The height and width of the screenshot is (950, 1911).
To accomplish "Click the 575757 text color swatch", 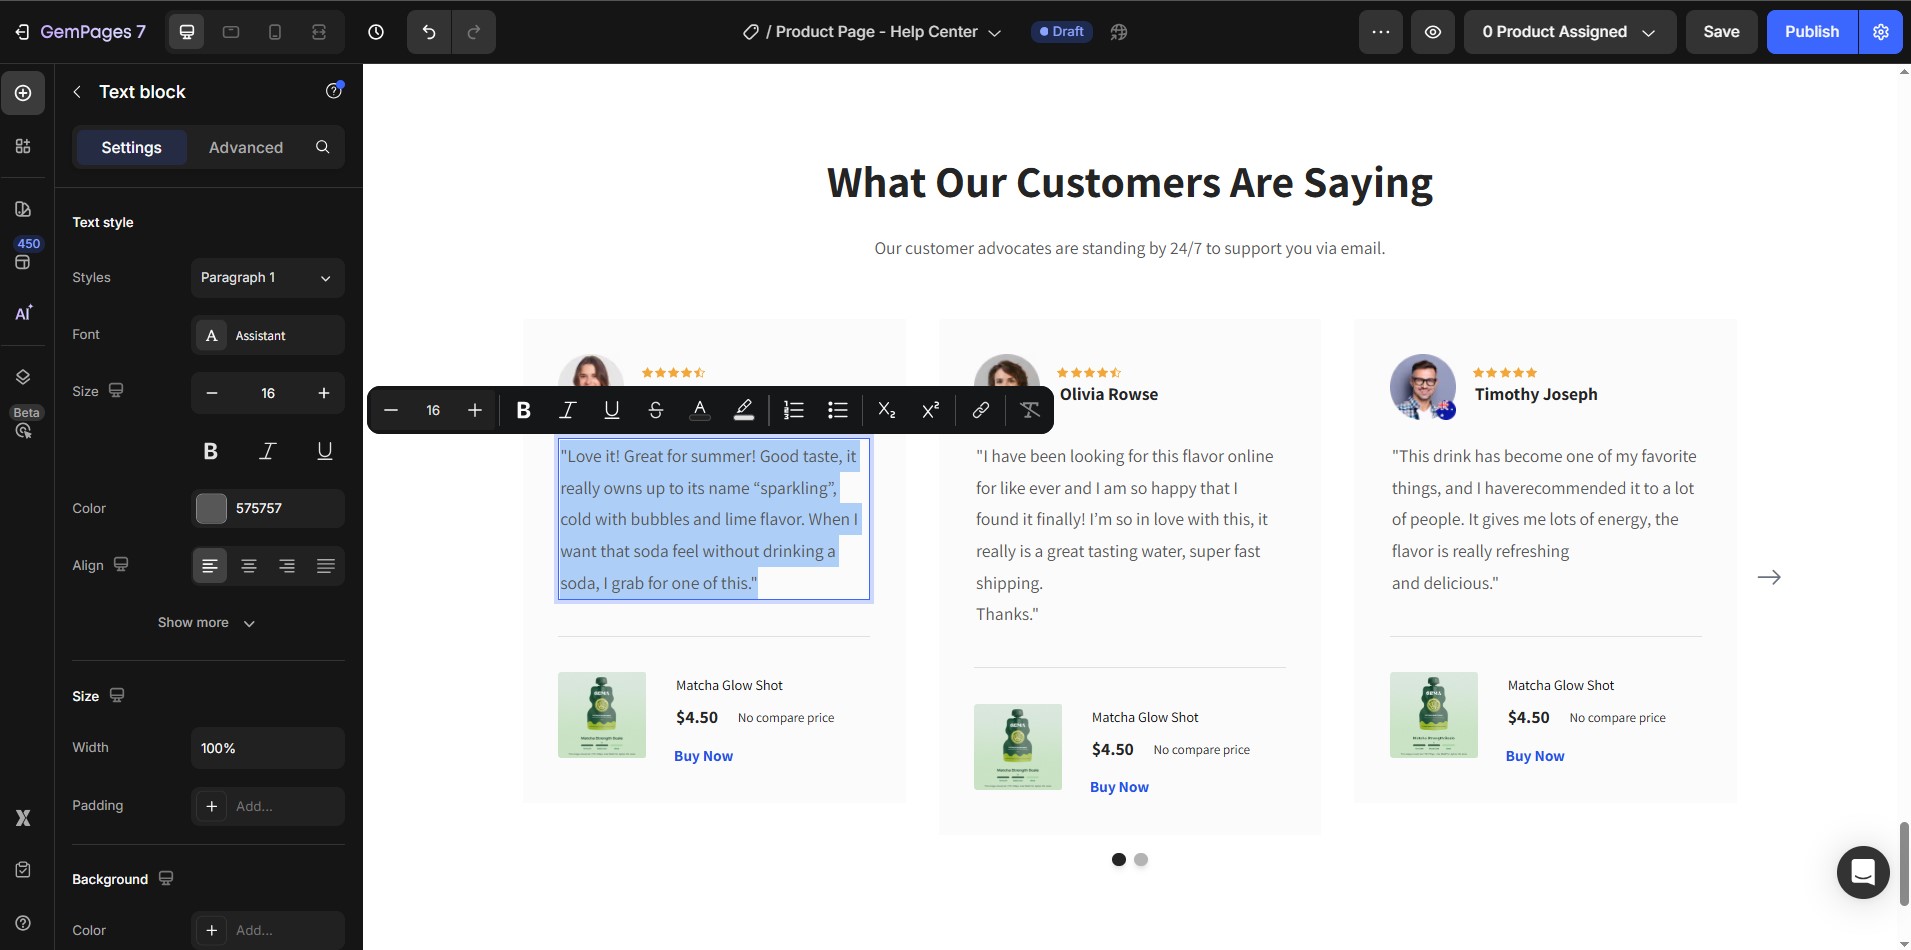I will (x=211, y=509).
